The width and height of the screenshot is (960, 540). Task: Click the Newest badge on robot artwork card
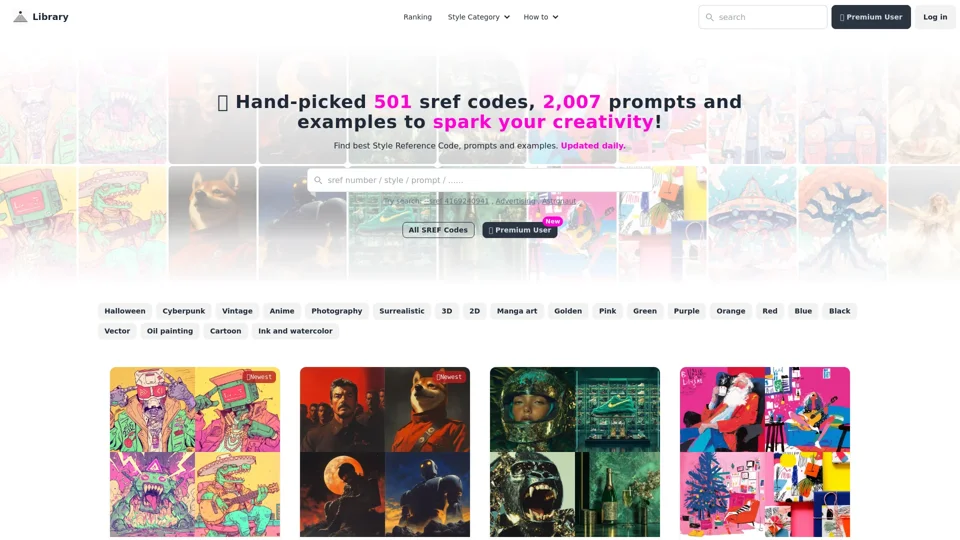(259, 377)
